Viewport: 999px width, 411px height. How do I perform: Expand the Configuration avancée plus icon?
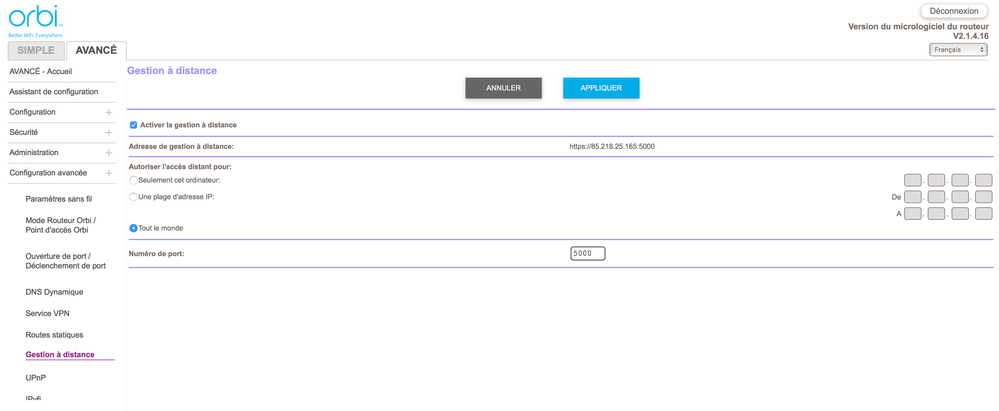click(109, 174)
